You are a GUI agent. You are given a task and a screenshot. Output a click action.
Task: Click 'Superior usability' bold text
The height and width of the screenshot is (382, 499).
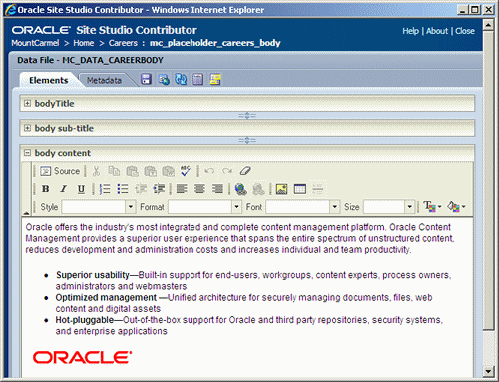tap(93, 275)
